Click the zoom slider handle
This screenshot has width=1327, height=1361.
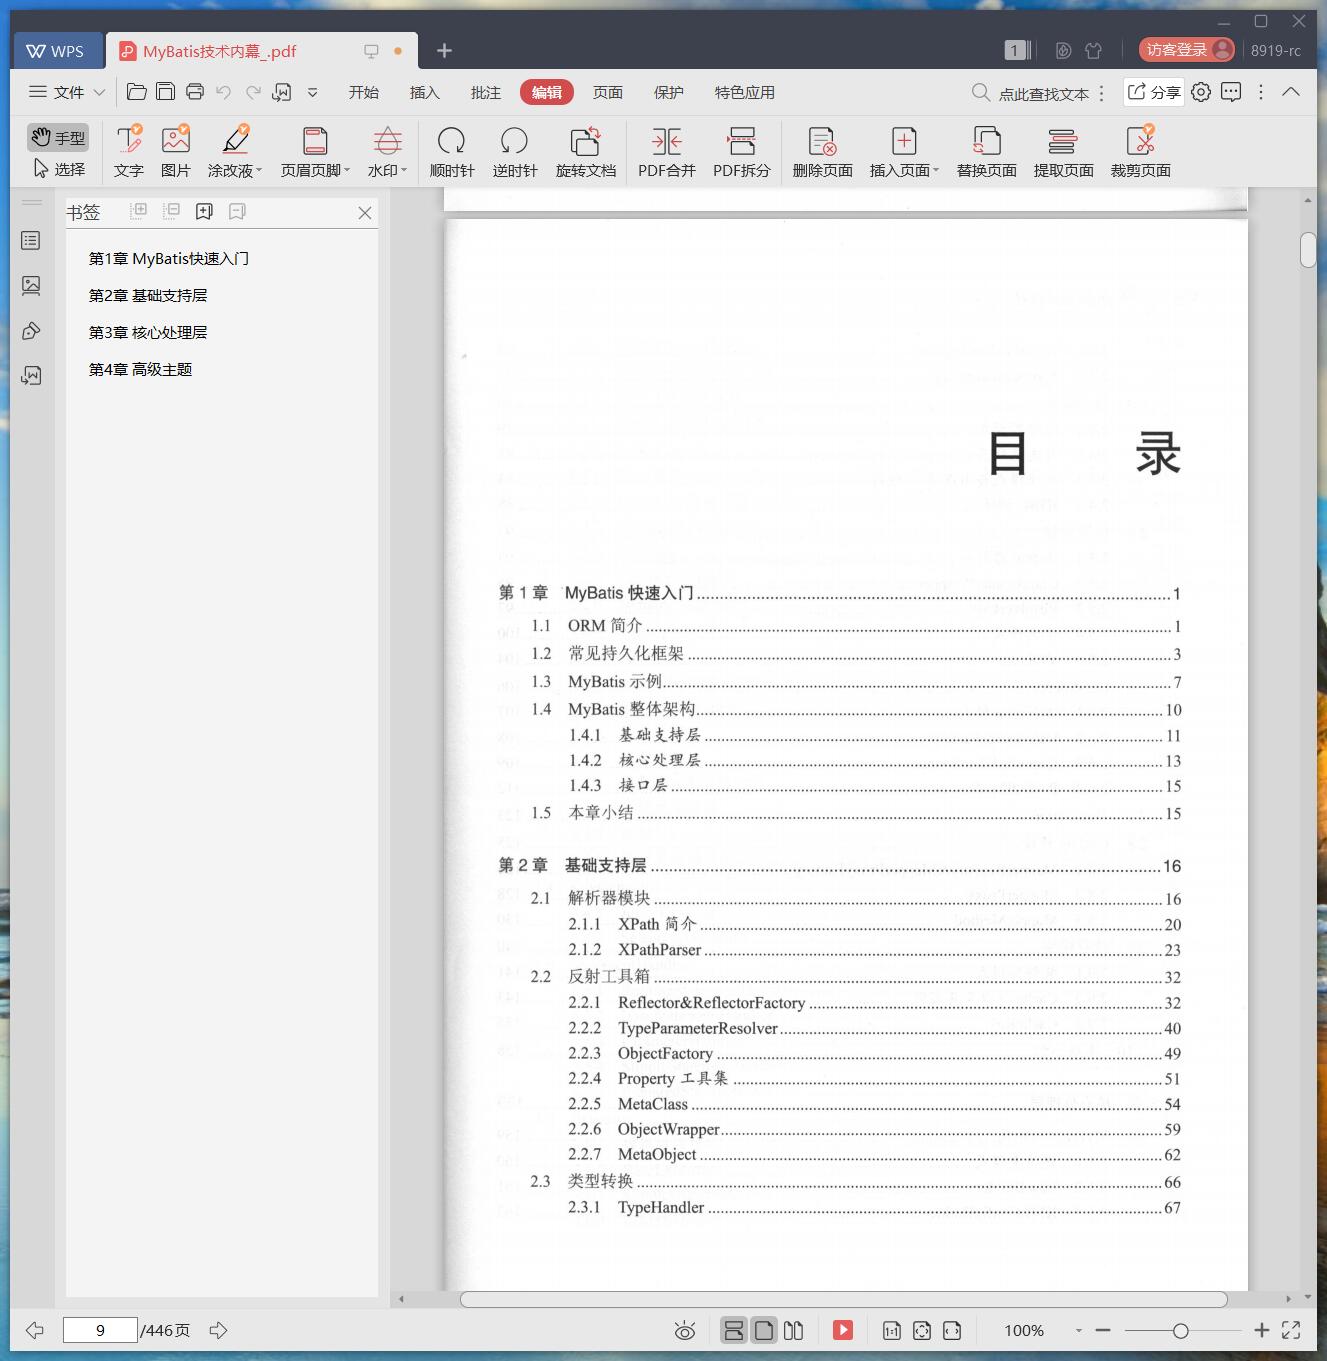coord(1181,1330)
